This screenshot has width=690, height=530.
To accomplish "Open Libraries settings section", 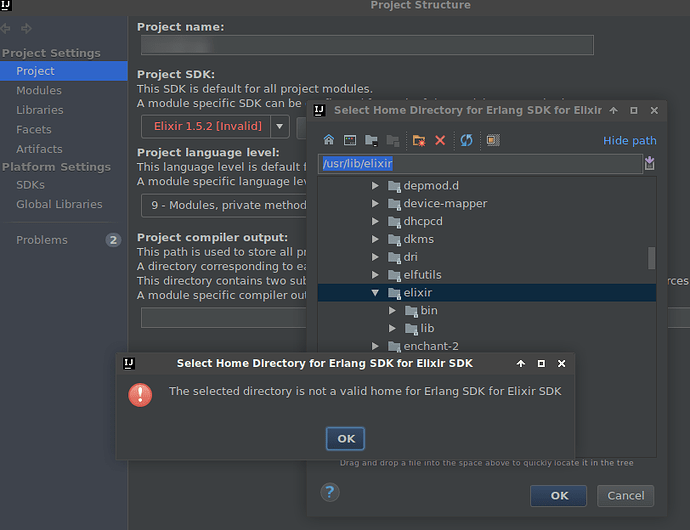I will (40, 110).
